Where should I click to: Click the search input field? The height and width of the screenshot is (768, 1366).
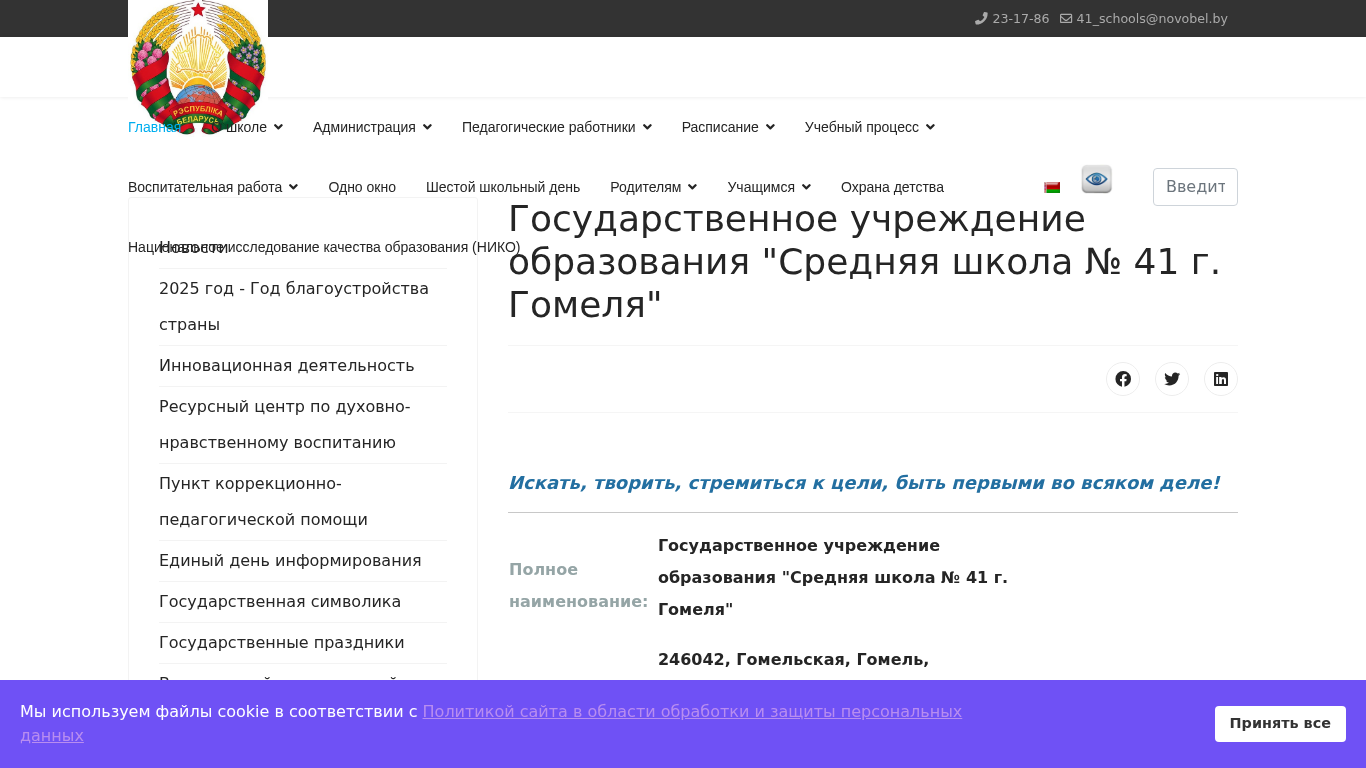[x=1195, y=187]
